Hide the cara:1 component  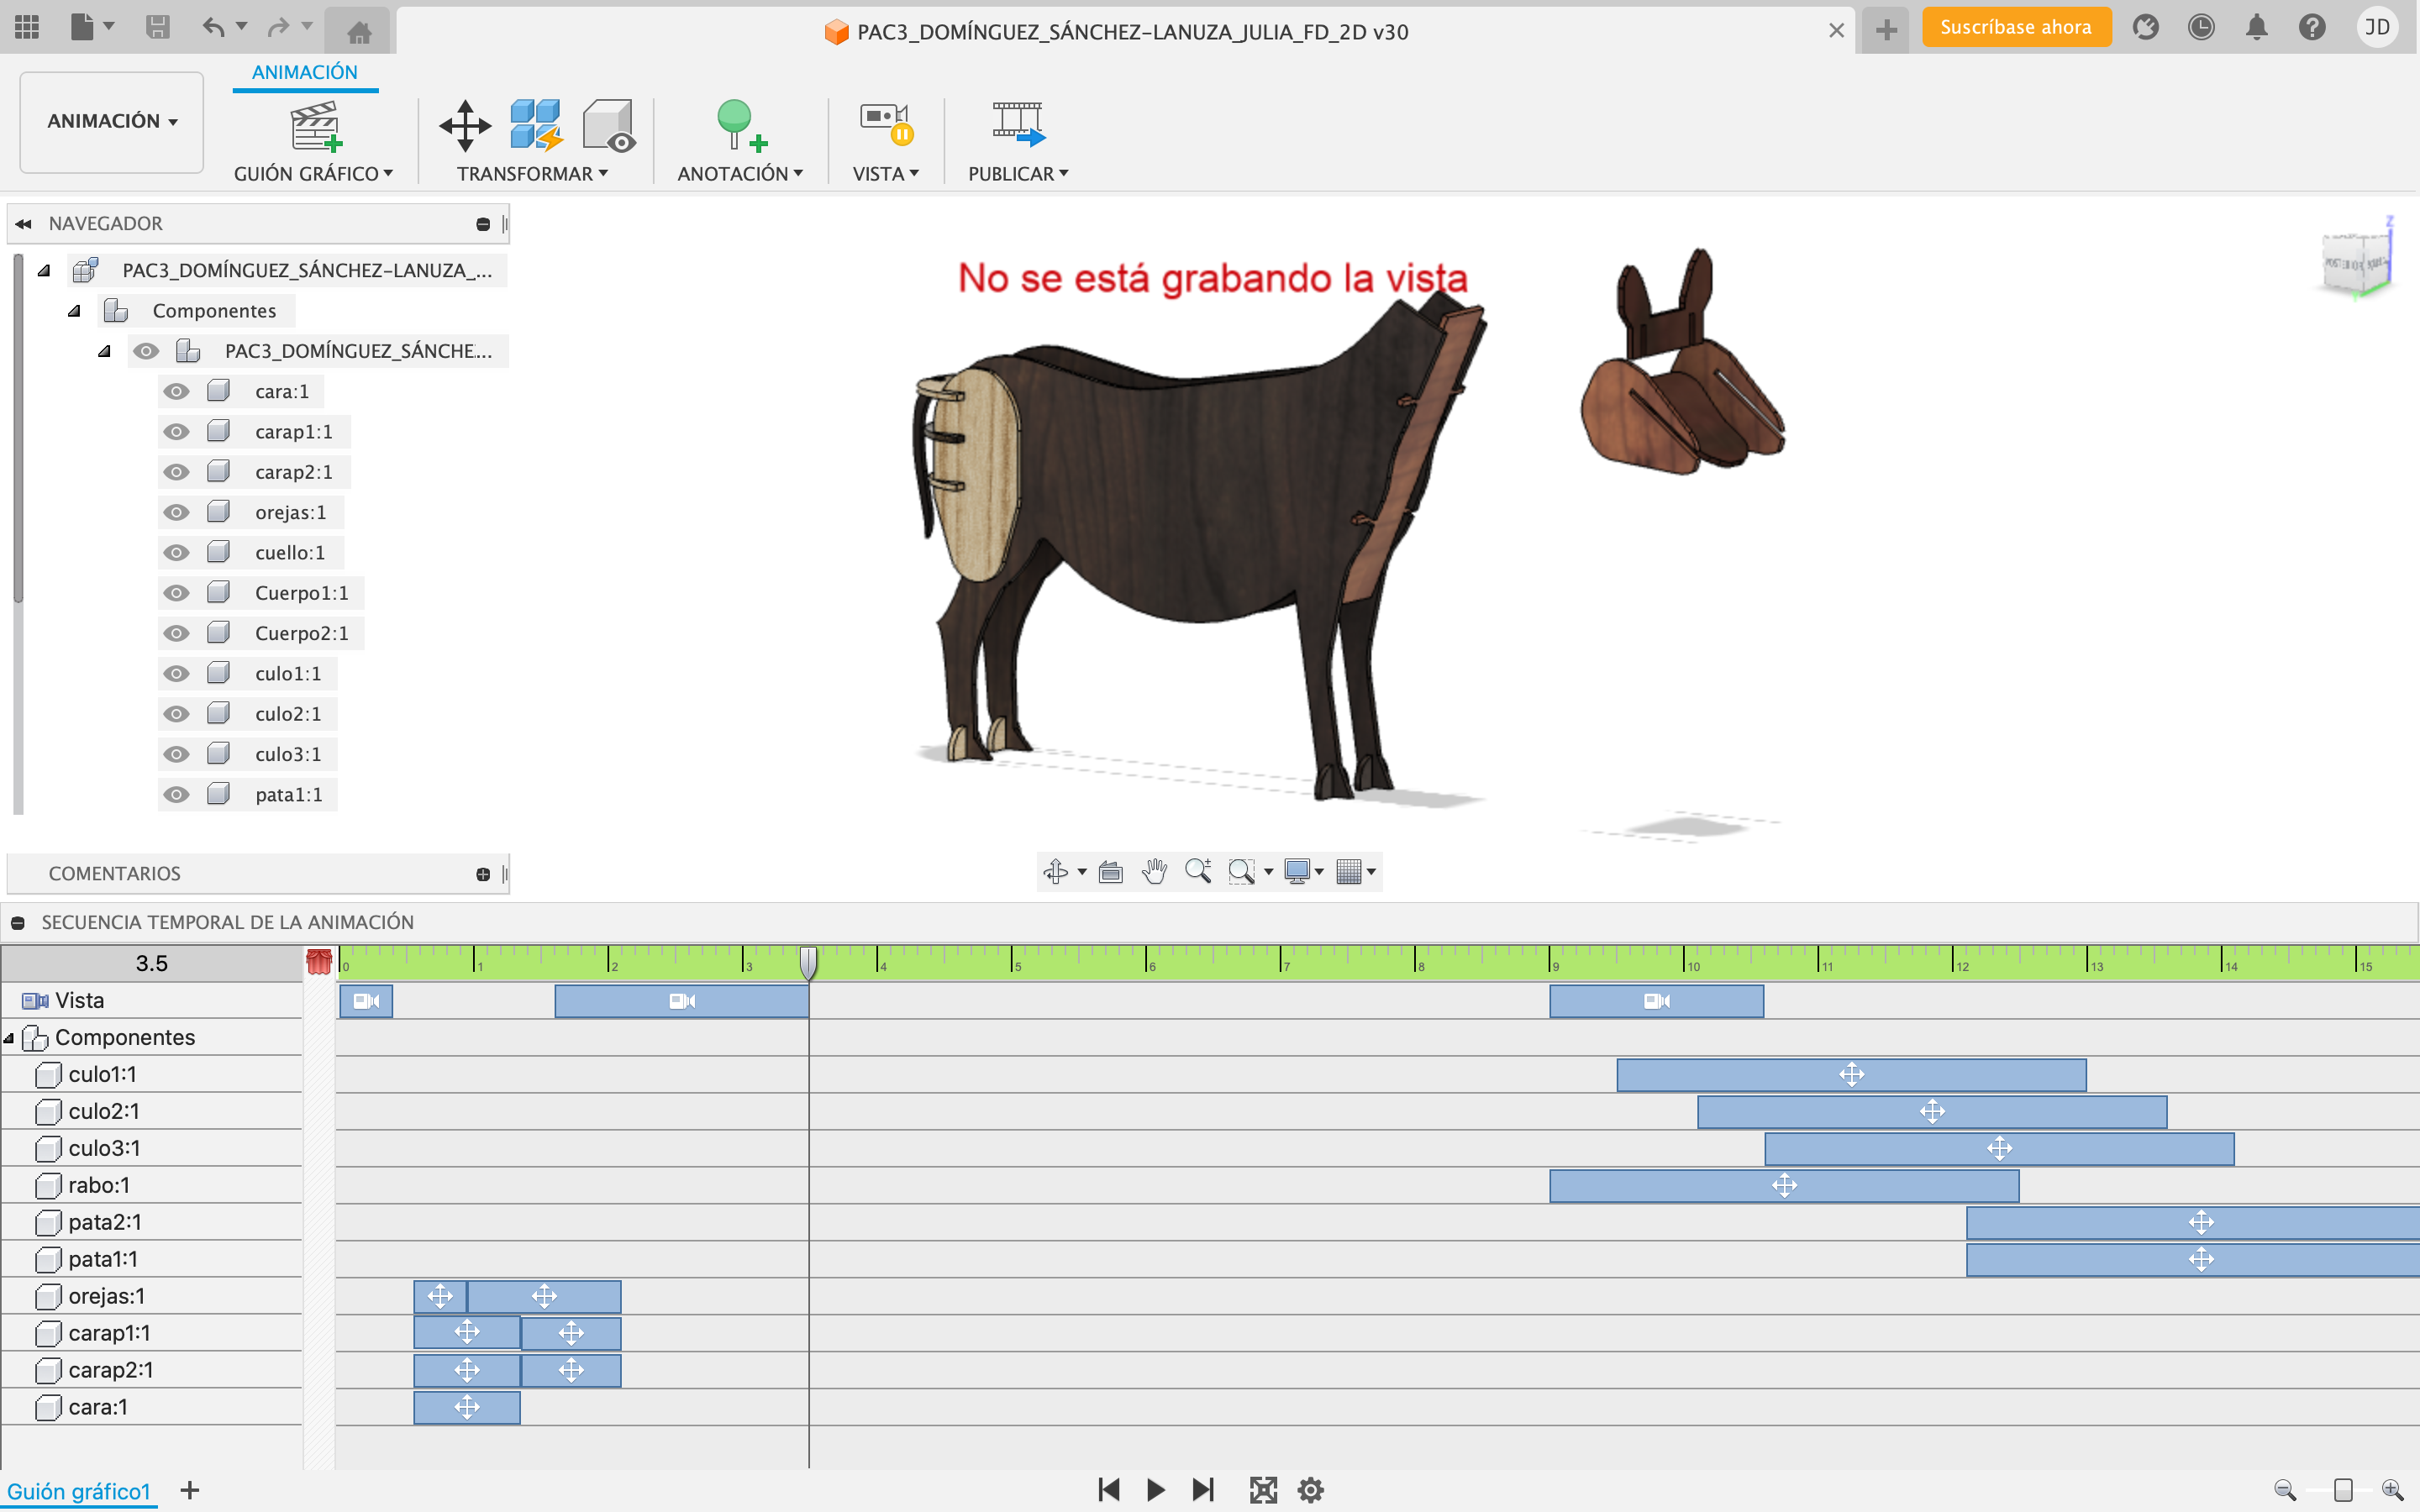[177, 392]
